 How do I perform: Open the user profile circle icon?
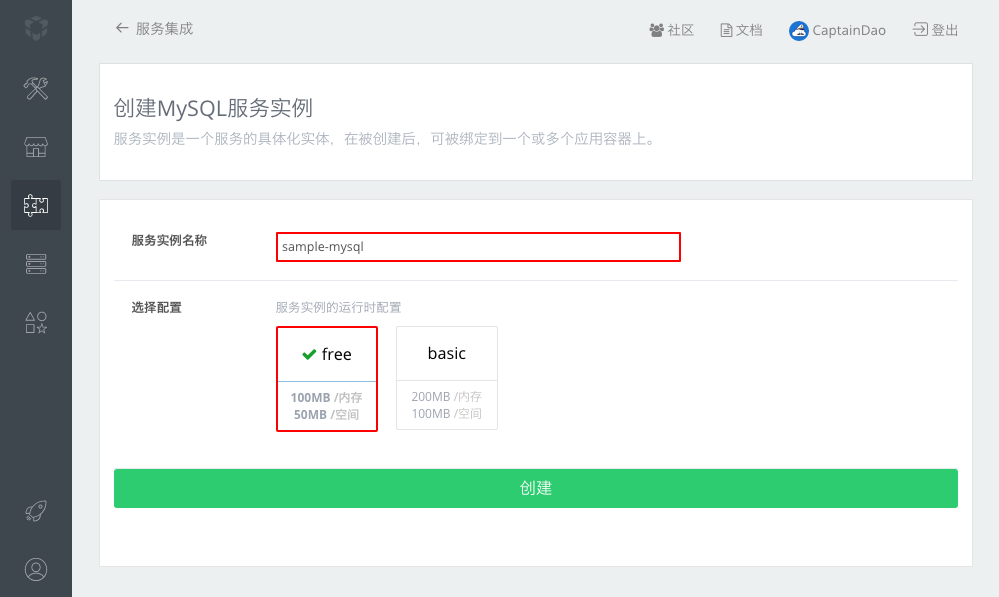36,569
